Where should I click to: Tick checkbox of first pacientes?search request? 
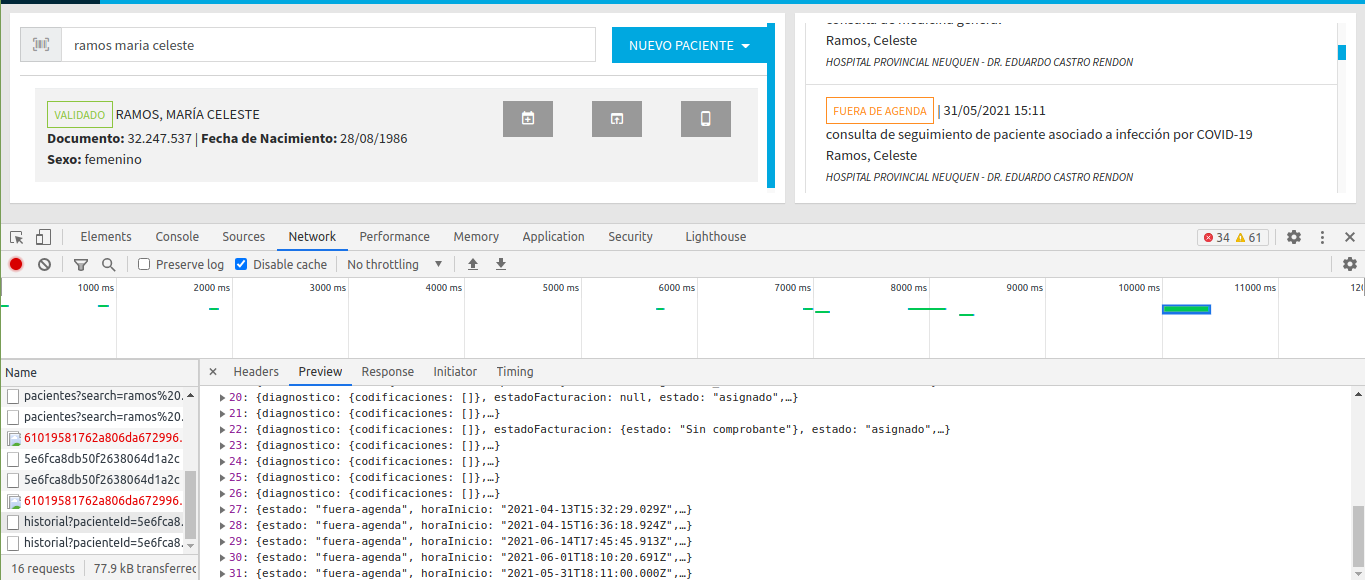click(x=14, y=395)
